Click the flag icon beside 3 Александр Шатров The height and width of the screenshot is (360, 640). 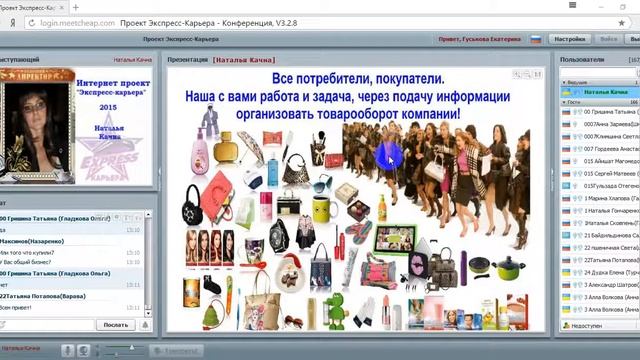point(566,285)
